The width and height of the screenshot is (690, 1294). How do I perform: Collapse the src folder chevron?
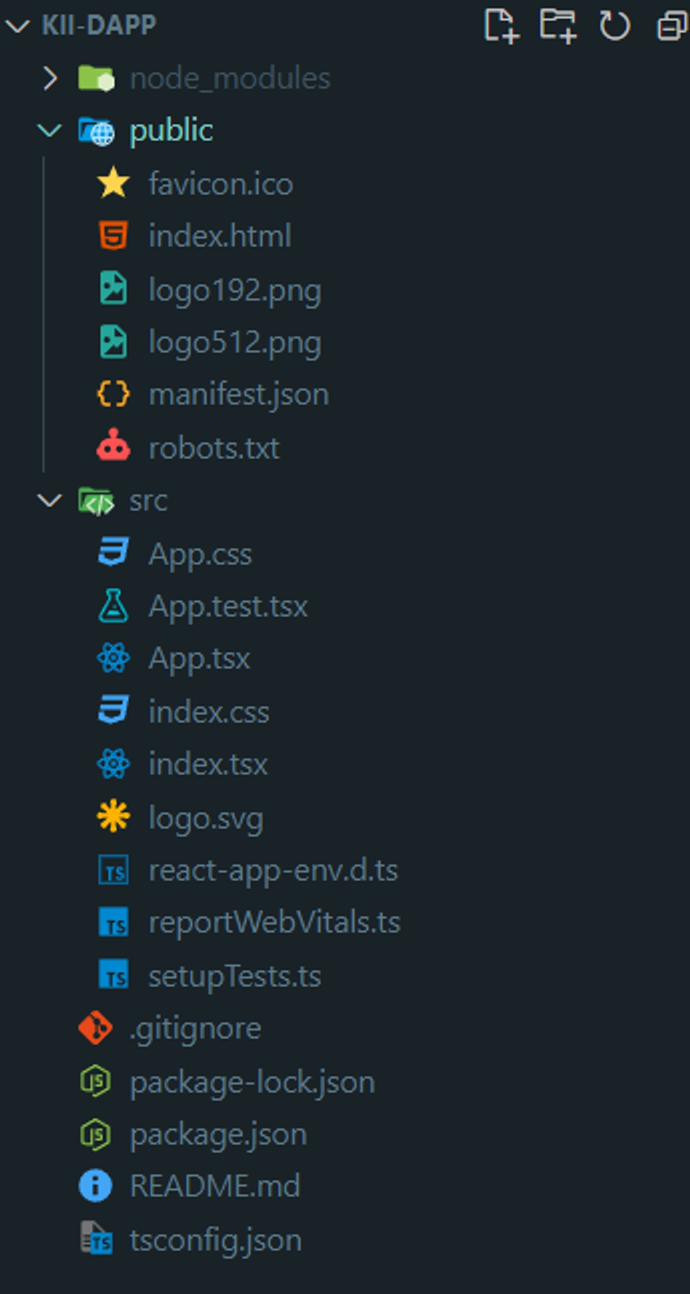49,500
